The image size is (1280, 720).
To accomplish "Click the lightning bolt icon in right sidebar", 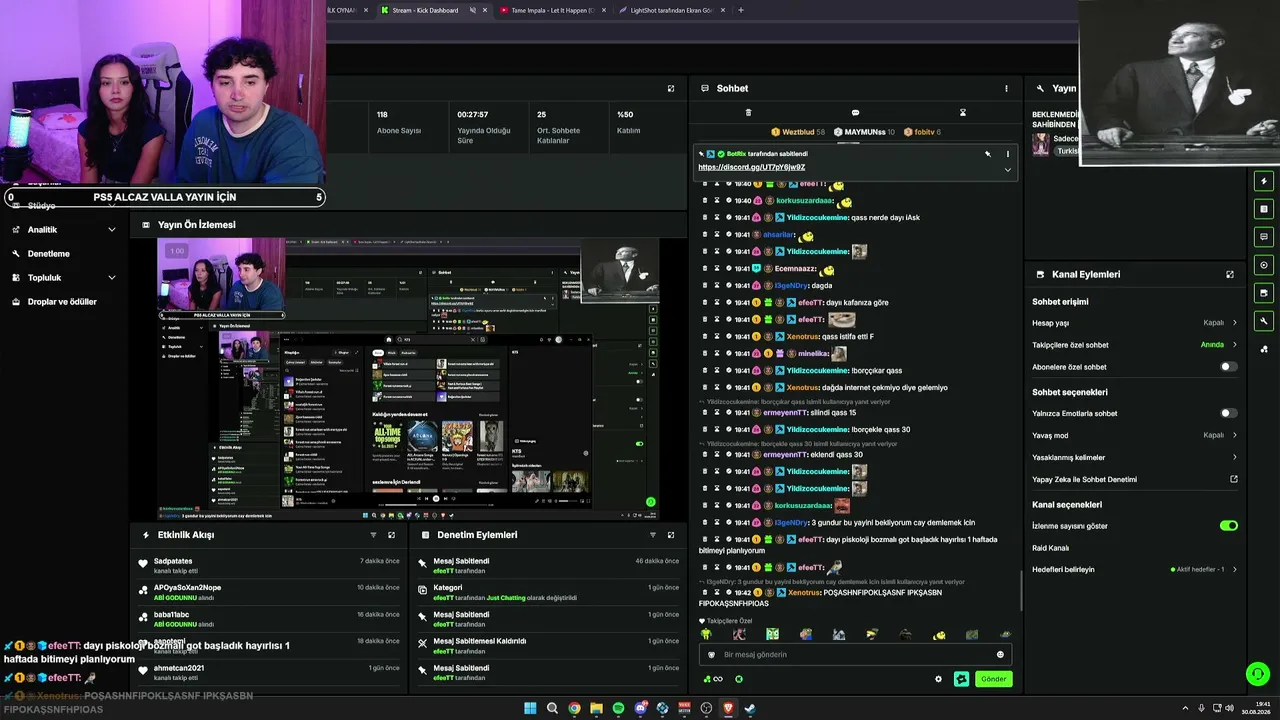I will pyautogui.click(x=1265, y=181).
